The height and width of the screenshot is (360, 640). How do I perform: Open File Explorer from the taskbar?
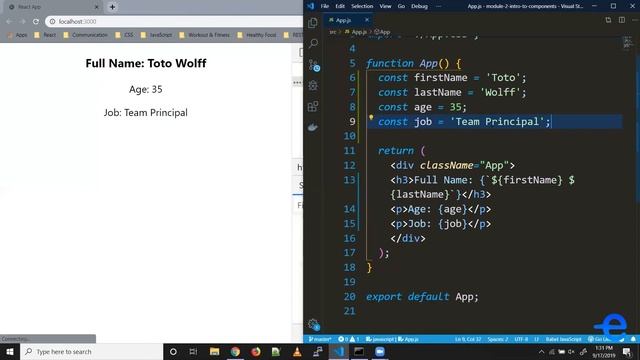[214, 351]
